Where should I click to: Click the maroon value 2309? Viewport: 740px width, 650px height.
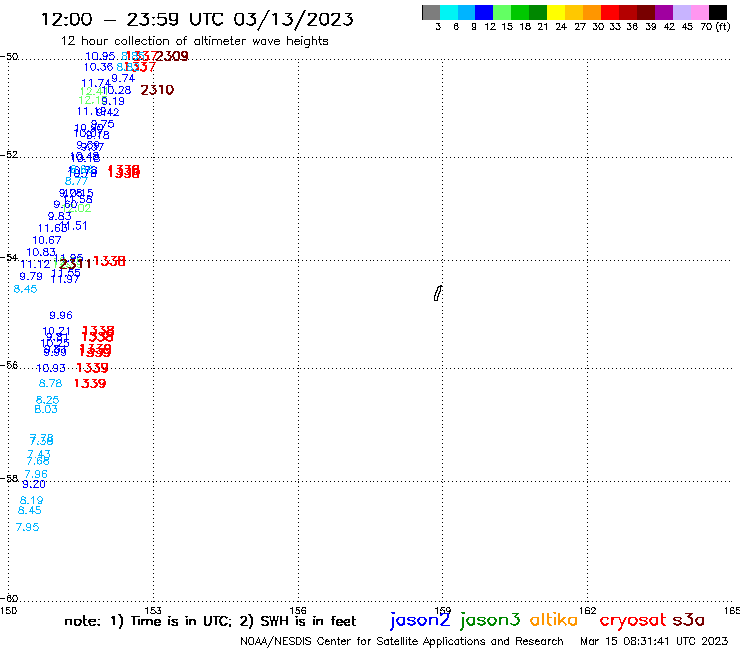click(x=172, y=56)
